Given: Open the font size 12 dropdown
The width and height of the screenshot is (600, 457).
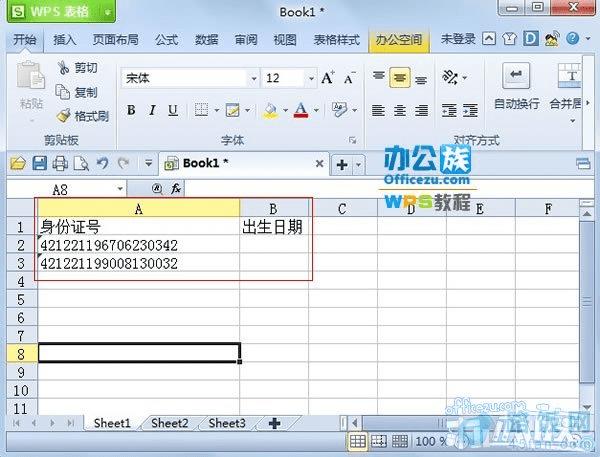Looking at the screenshot, I should tap(311, 78).
